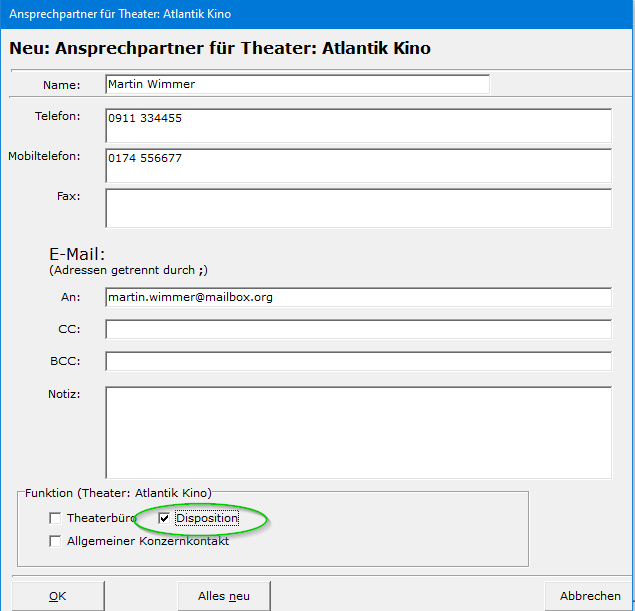Confirm the dialog with OK
This screenshot has width=635, height=611.
point(58,596)
